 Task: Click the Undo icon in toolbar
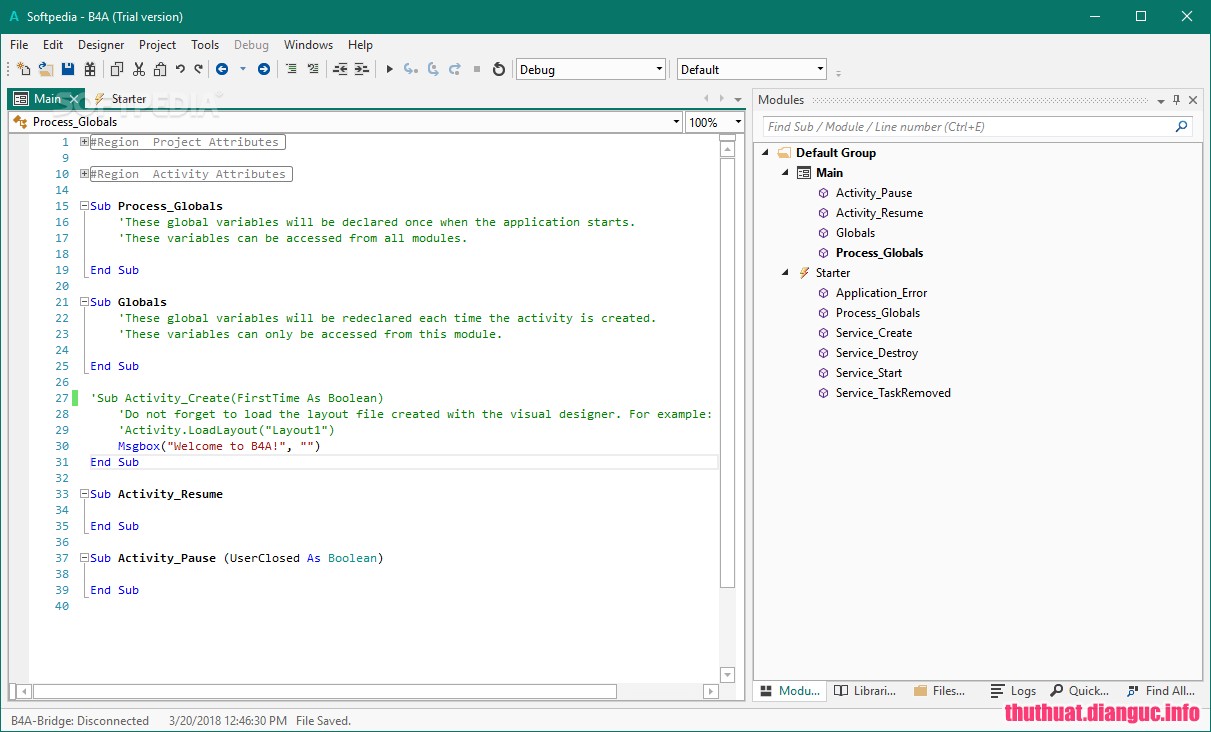(x=180, y=69)
